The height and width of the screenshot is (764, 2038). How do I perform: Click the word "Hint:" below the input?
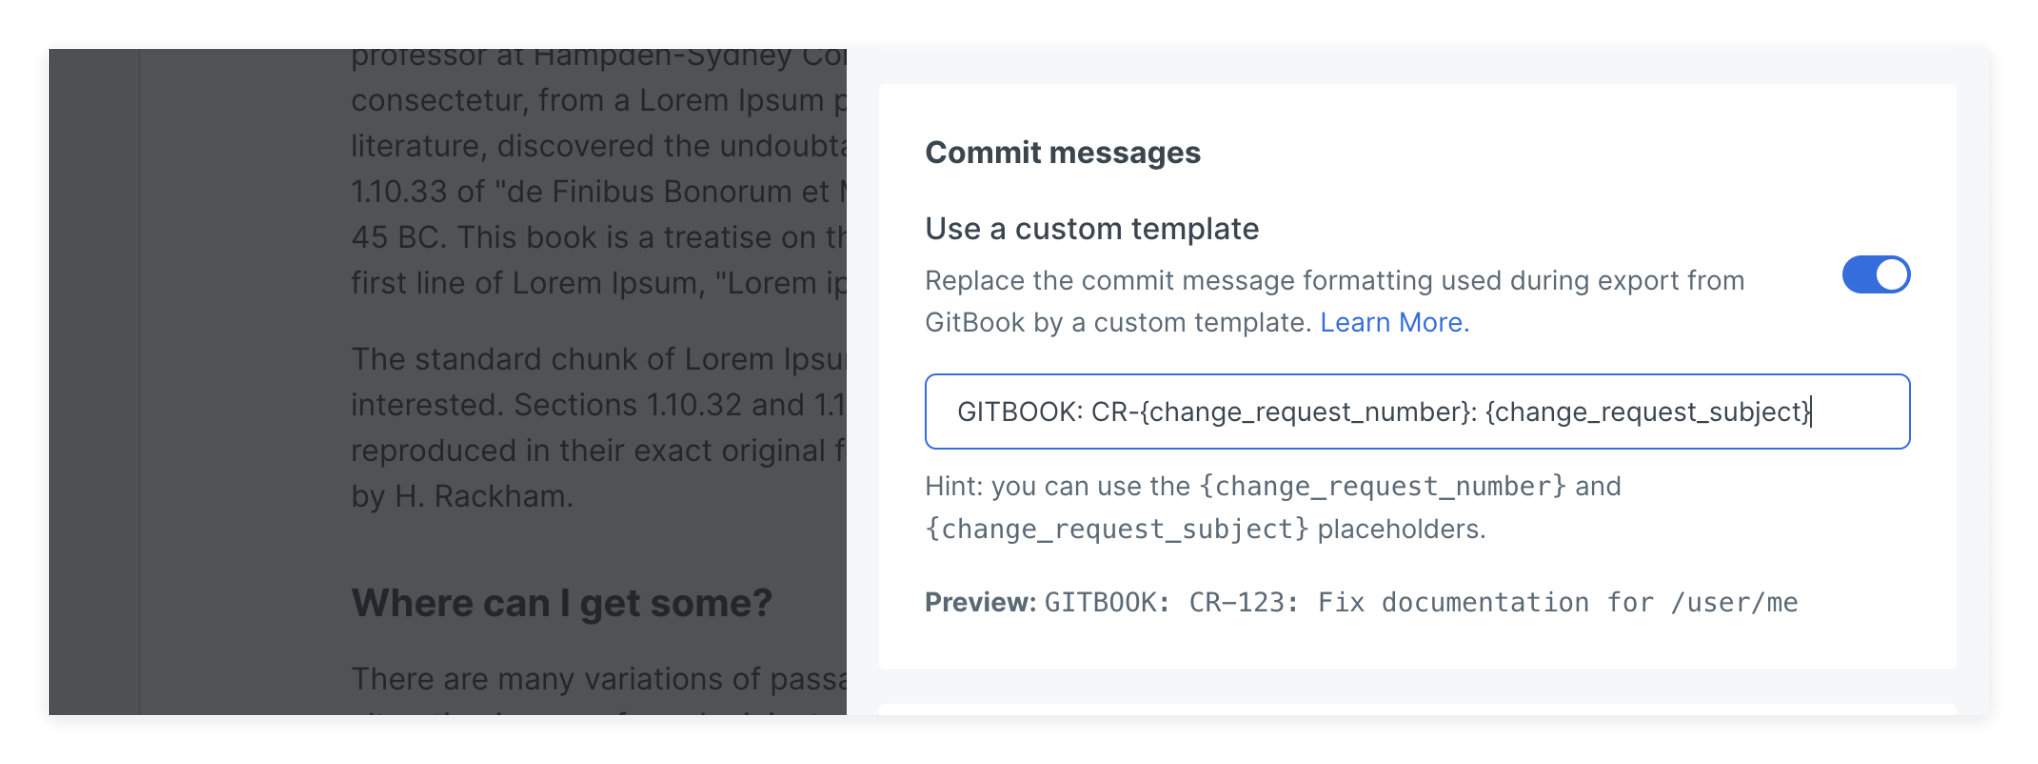(954, 487)
